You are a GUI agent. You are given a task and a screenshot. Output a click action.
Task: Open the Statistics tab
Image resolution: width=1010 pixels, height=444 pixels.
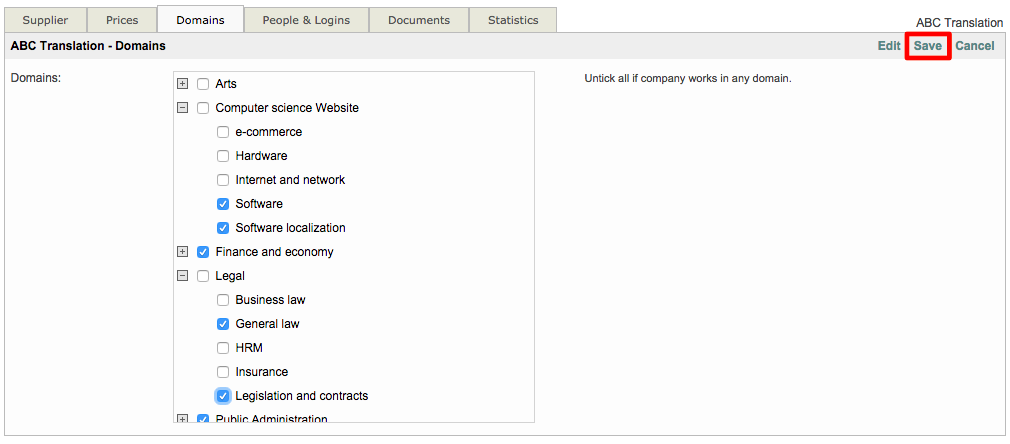point(513,20)
